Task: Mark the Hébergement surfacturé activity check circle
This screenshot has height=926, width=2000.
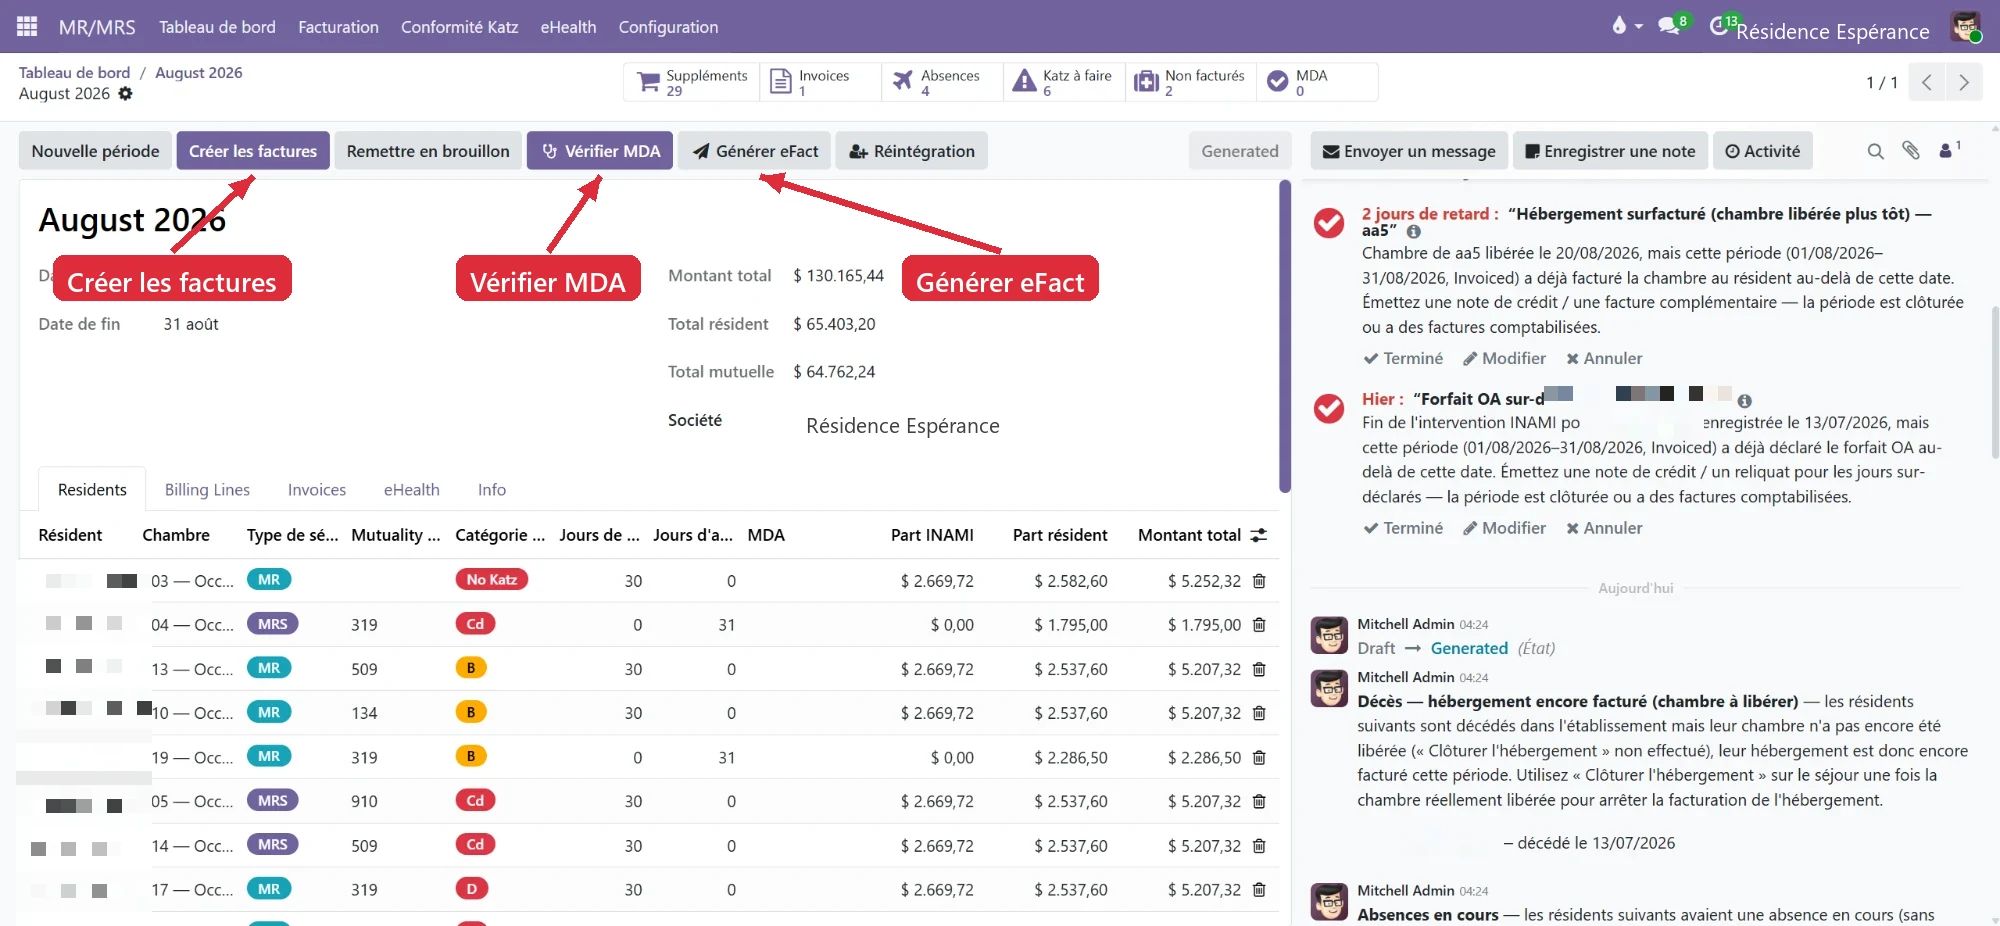Action: click(1329, 223)
